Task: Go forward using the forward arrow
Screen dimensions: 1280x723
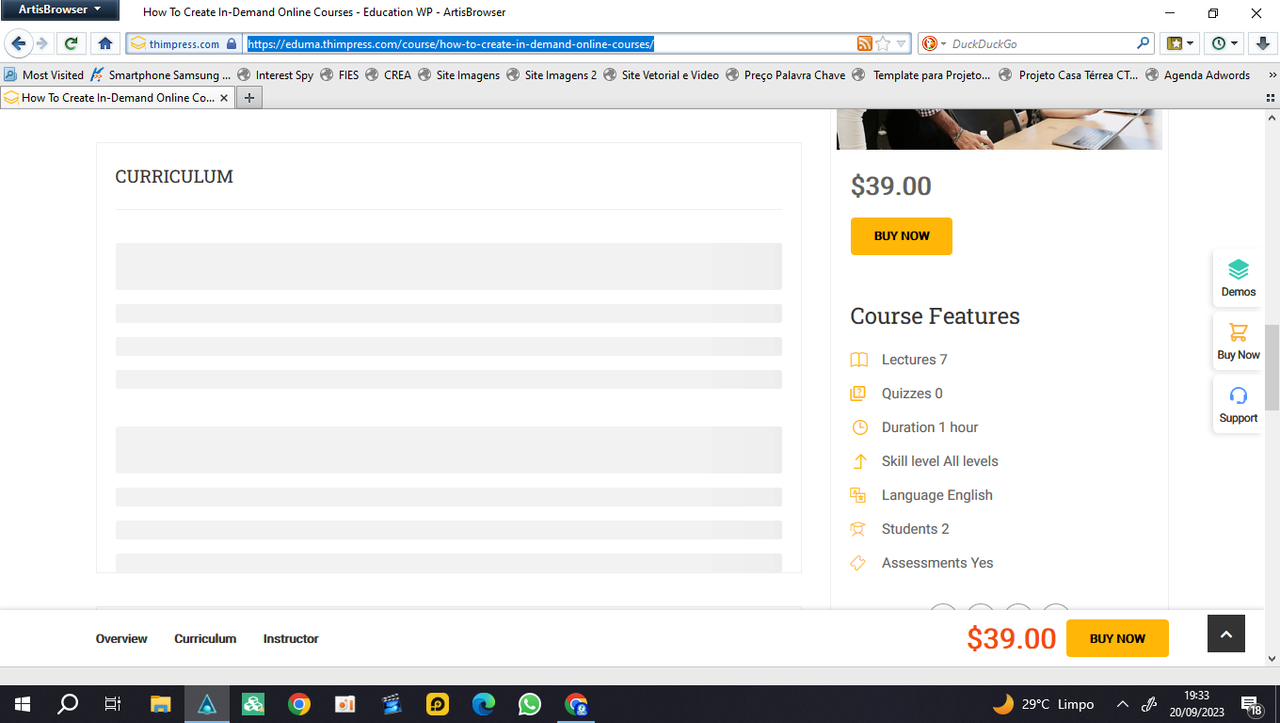Action: 42,44
